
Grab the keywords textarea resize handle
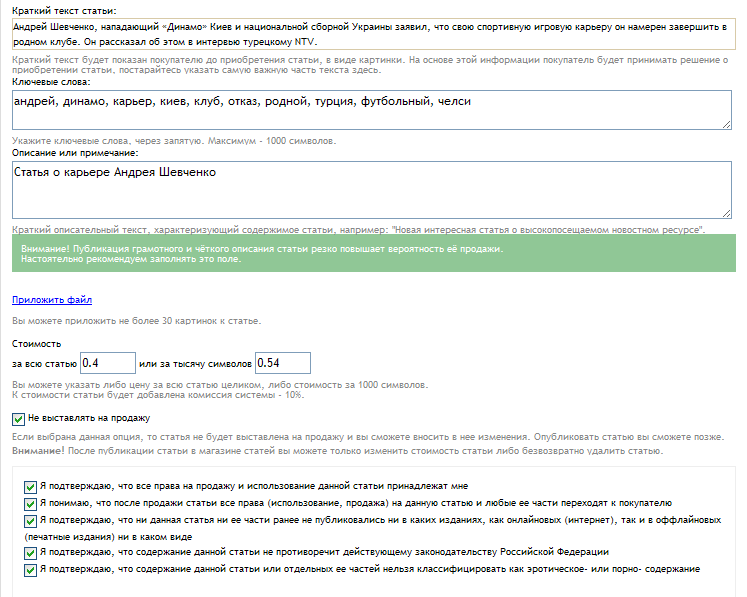click(x=727, y=125)
